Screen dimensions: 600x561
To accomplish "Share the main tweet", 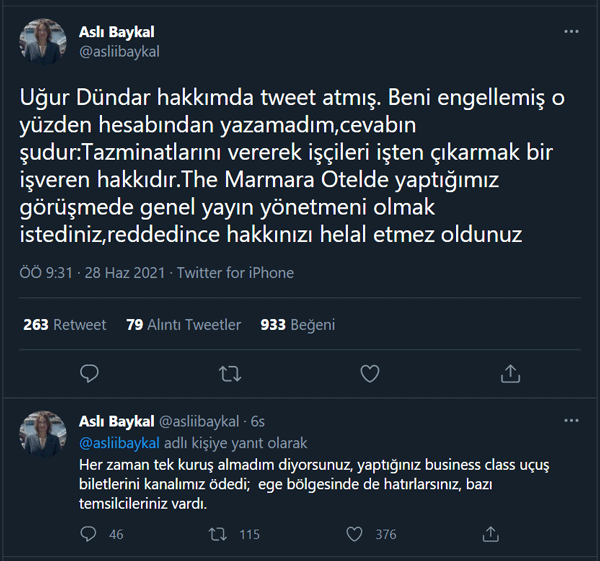I will click(510, 374).
